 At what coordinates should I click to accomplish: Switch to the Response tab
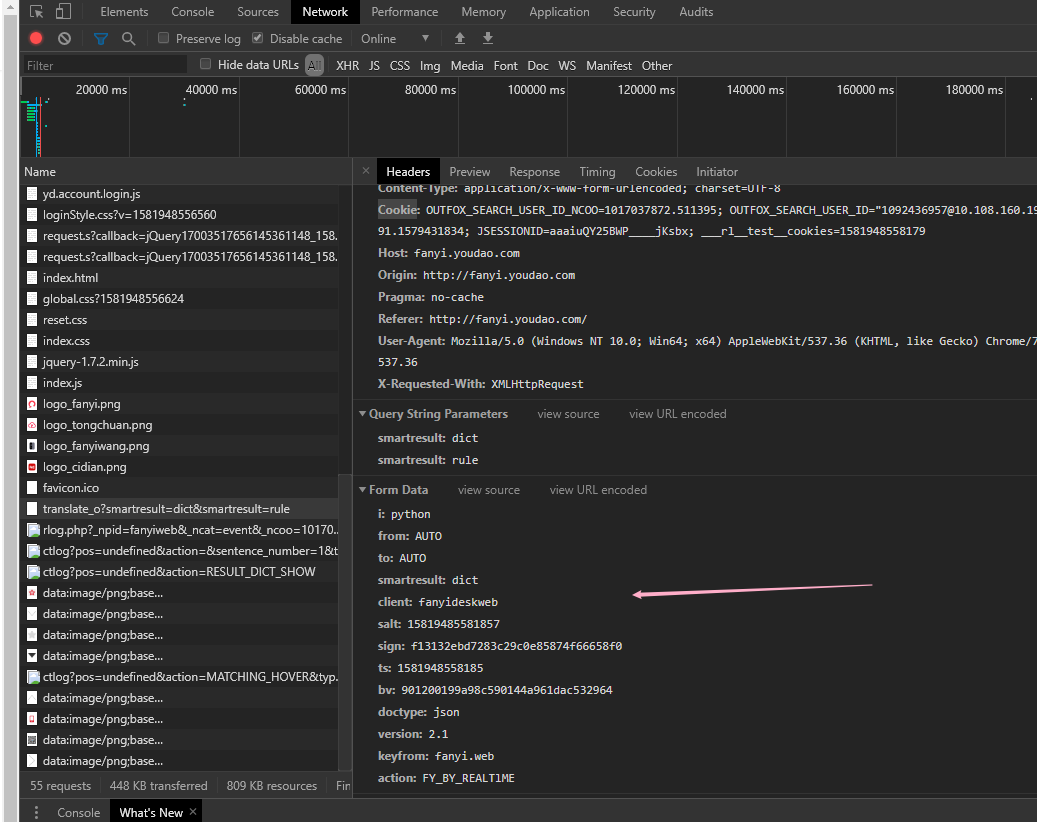(x=534, y=171)
